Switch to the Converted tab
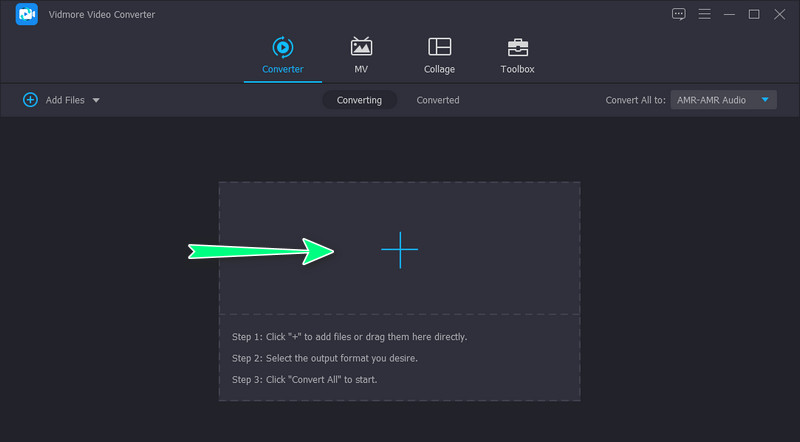Viewport: 800px width, 442px height. (x=438, y=100)
